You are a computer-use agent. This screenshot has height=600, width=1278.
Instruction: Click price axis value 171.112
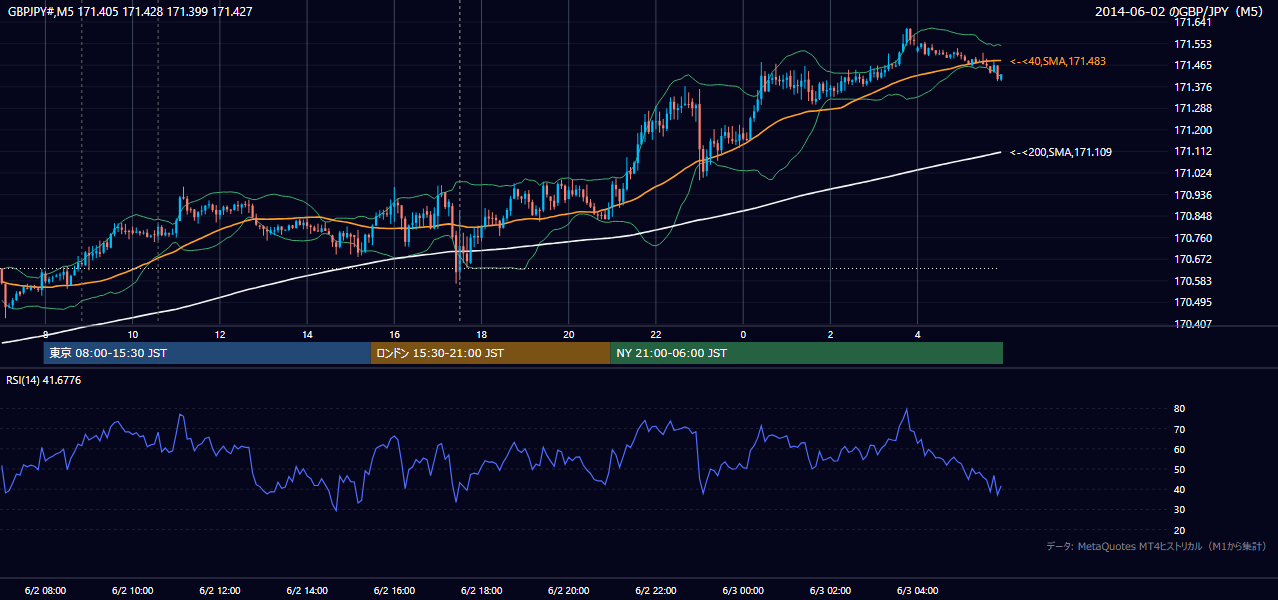[1193, 152]
